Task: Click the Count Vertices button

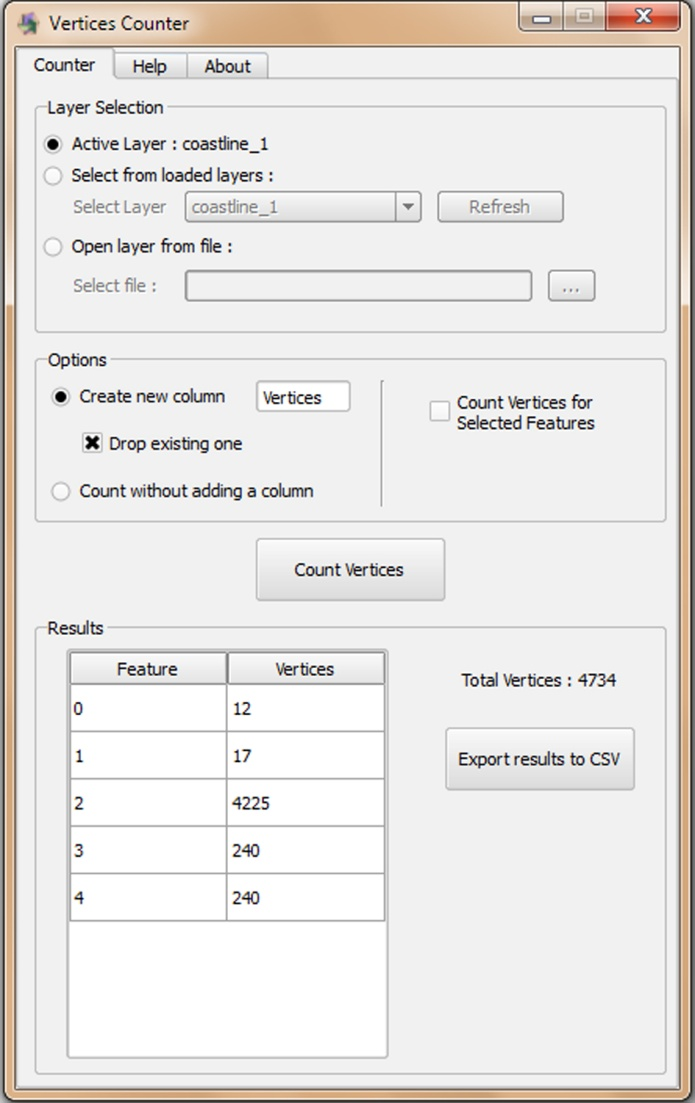Action: (x=350, y=570)
